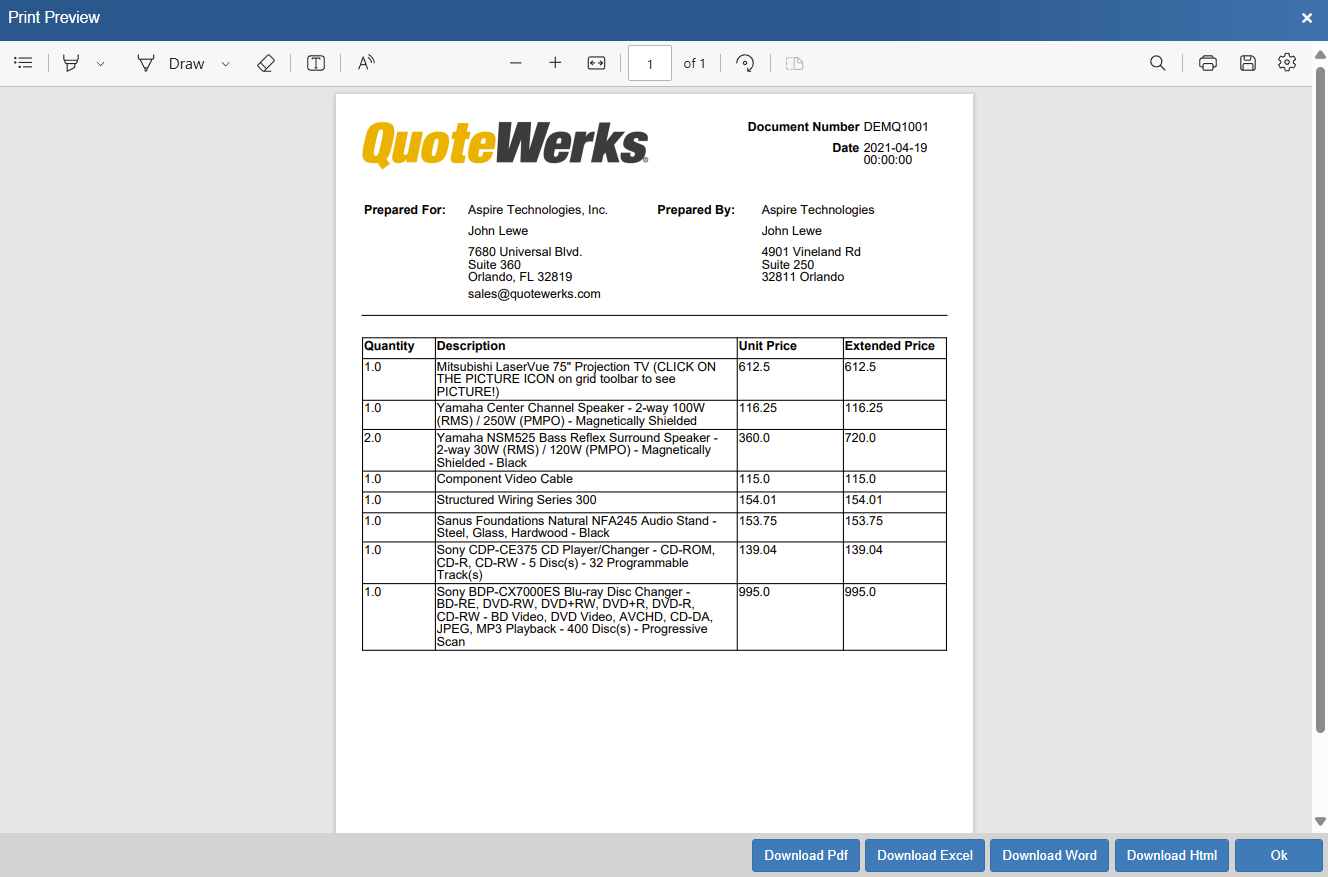Screen dimensions: 1328x877
Task: Save the document with the disk icon
Action: (x=1247, y=63)
